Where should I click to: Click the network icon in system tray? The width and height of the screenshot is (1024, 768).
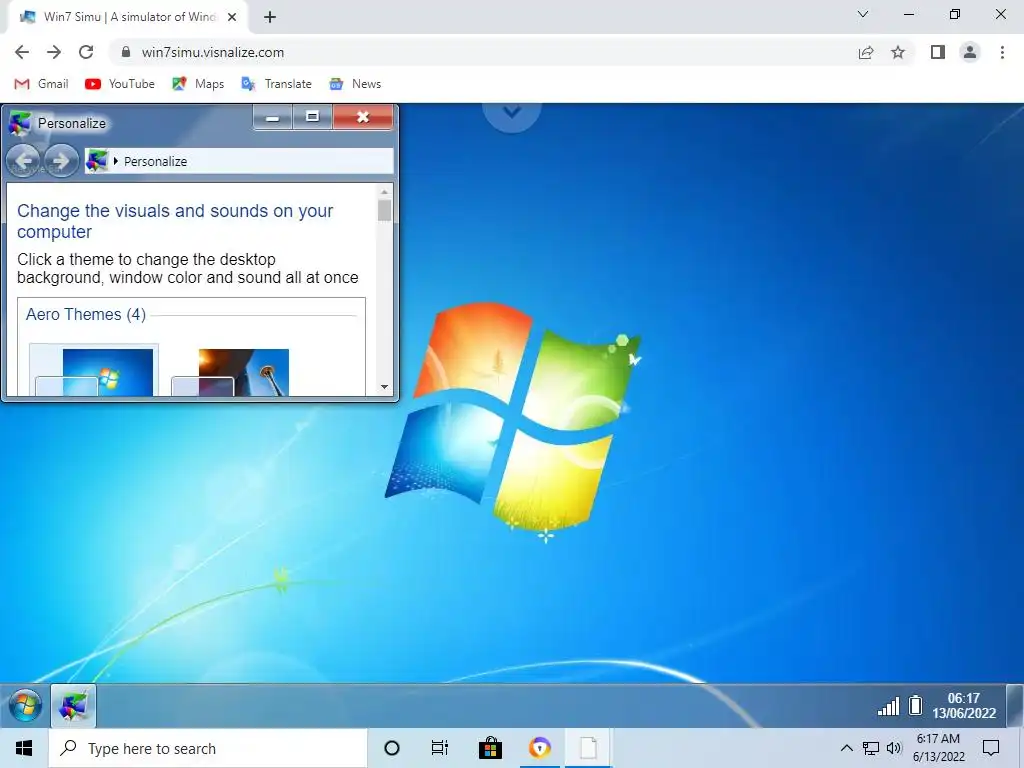point(871,748)
